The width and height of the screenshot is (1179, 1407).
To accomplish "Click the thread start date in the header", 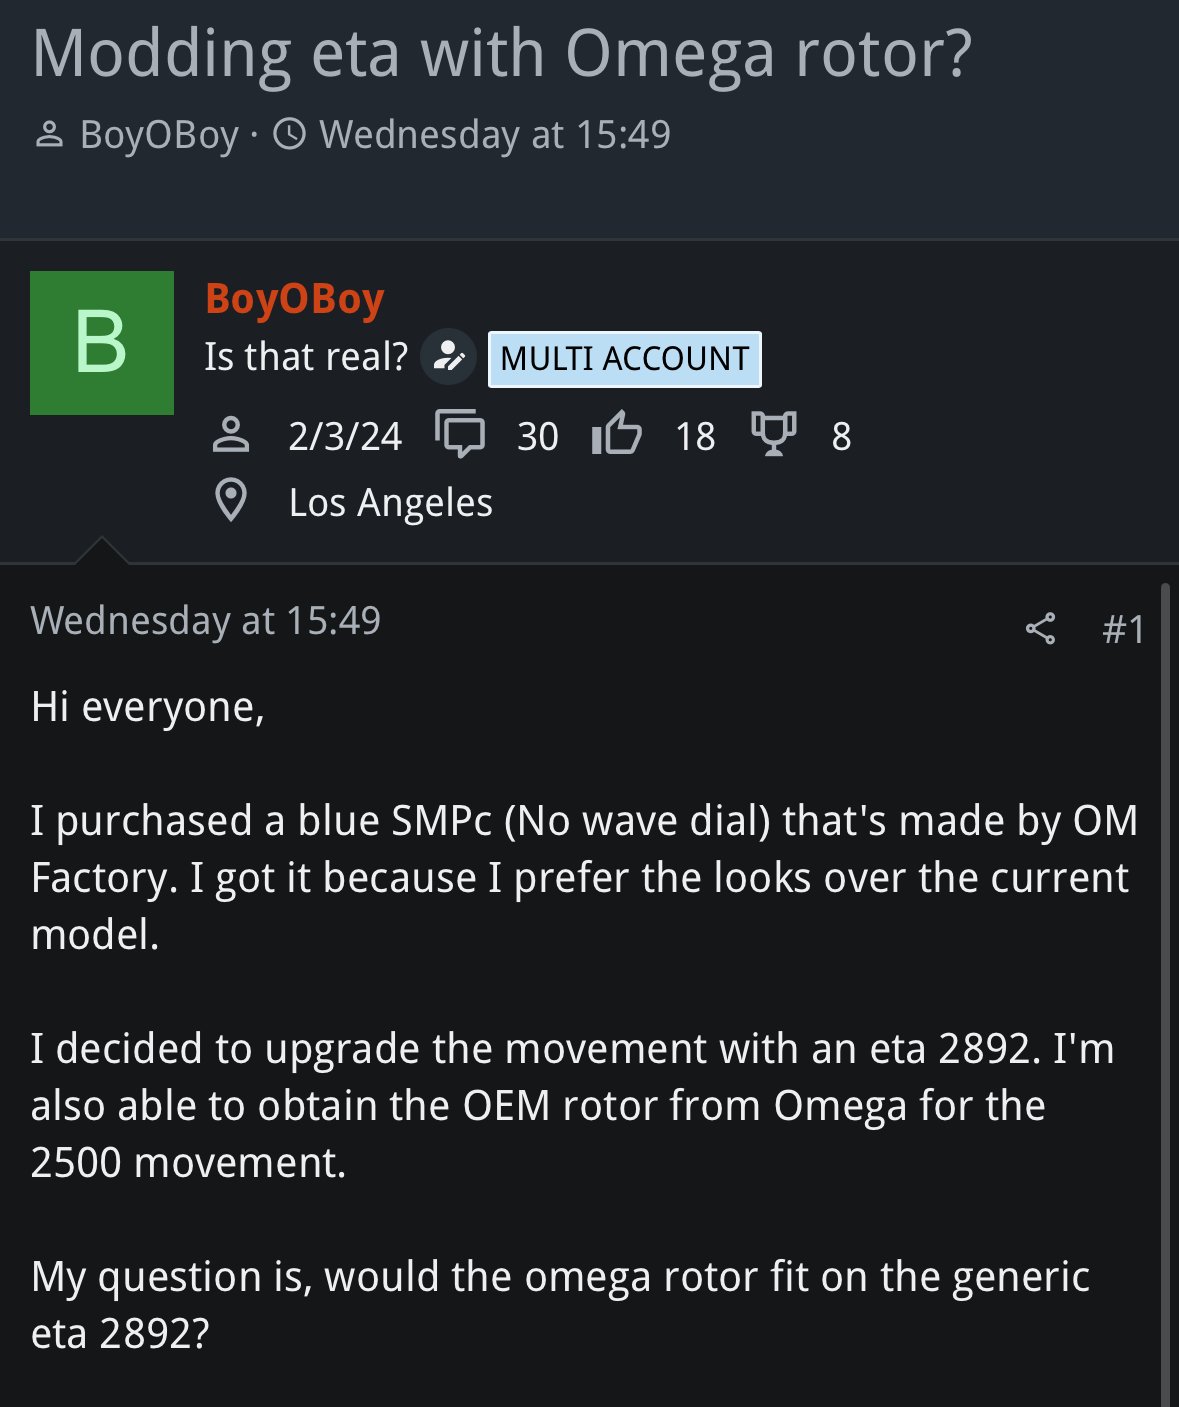I will [495, 135].
